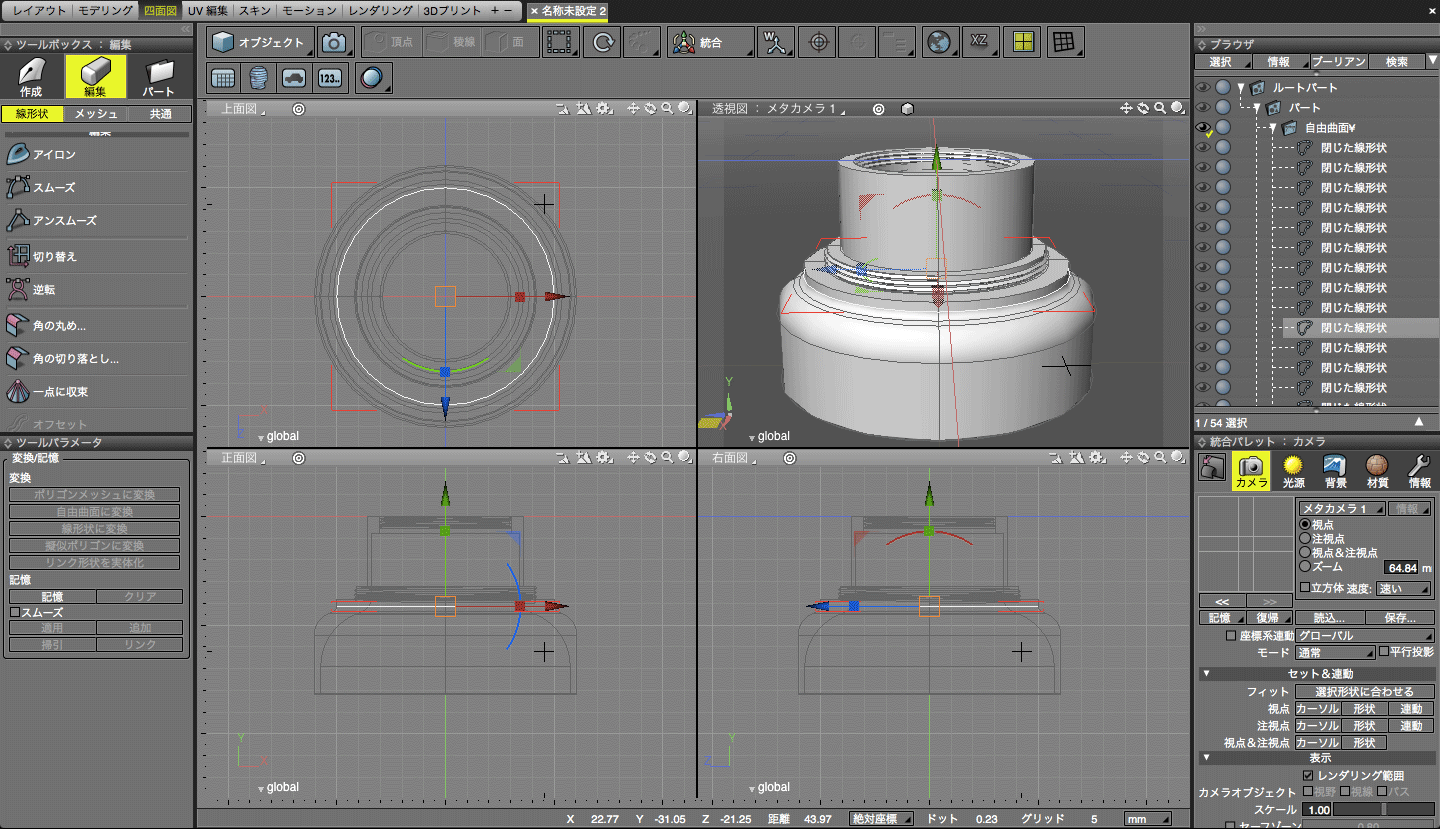1440x829 pixels.
Task: Collapse the 自由曲面 tree node
Action: (1273, 128)
